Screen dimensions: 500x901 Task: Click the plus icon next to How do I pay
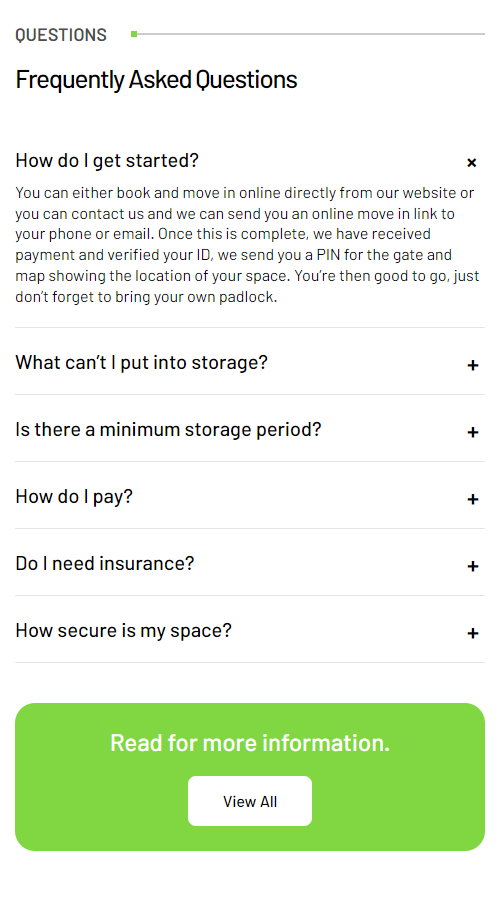pyautogui.click(x=472, y=499)
